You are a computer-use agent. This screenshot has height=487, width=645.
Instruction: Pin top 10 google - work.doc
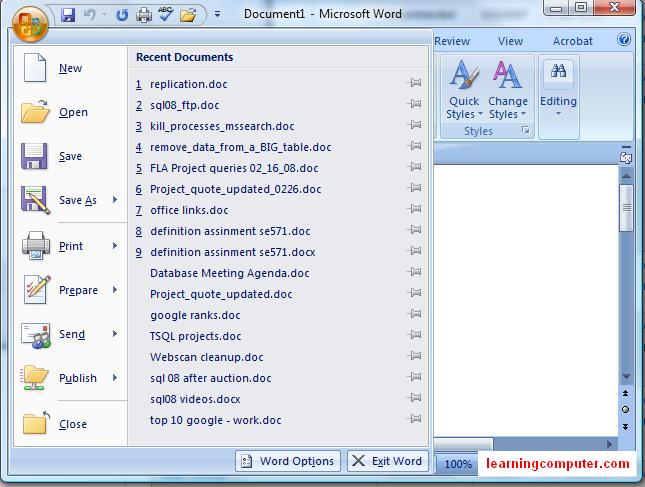click(x=415, y=419)
